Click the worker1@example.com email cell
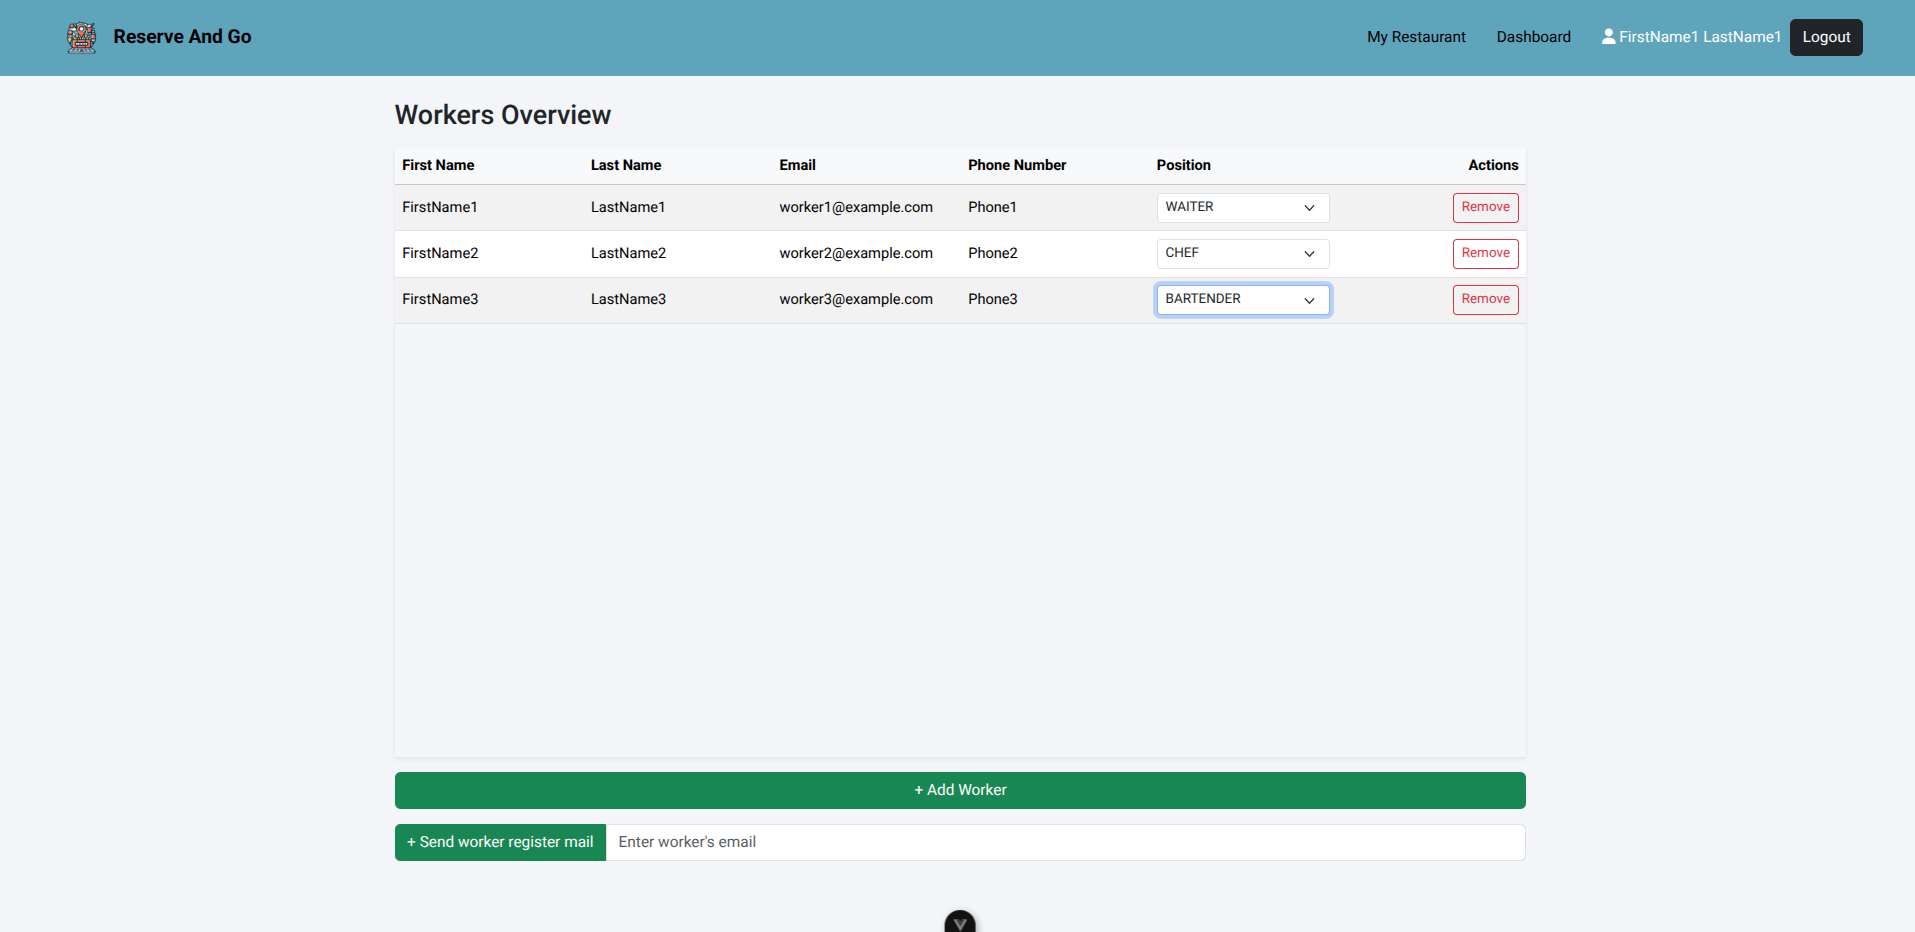The width and height of the screenshot is (1915, 932). pos(855,208)
